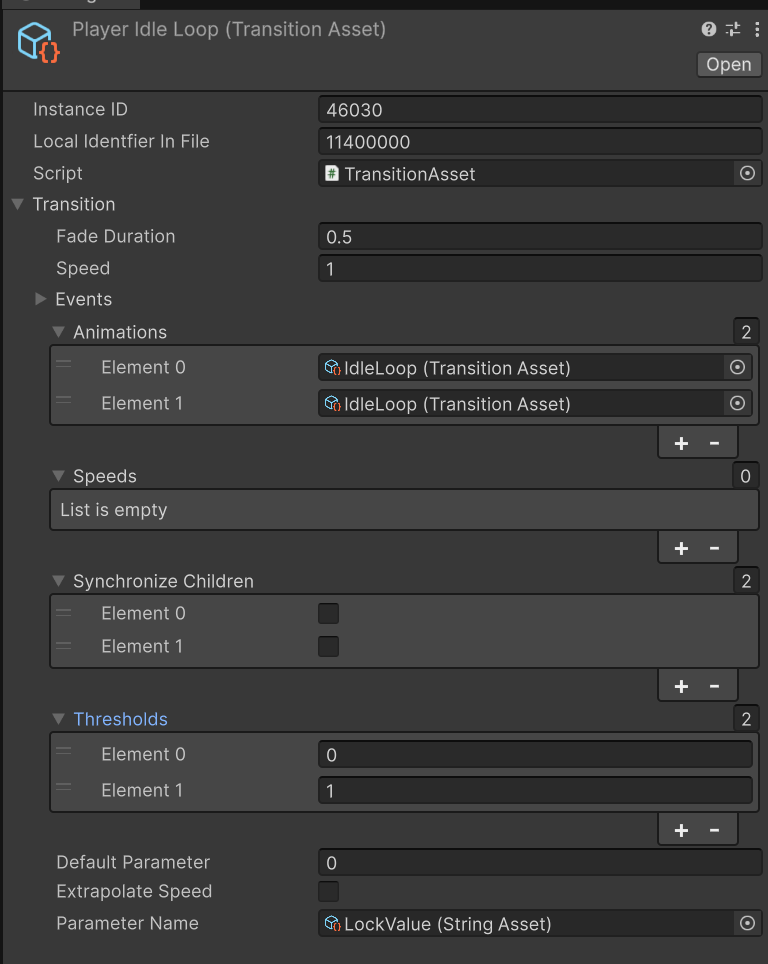This screenshot has height=964, width=768.
Task: Open object picker for Animations Element 1
Action: click(x=737, y=404)
